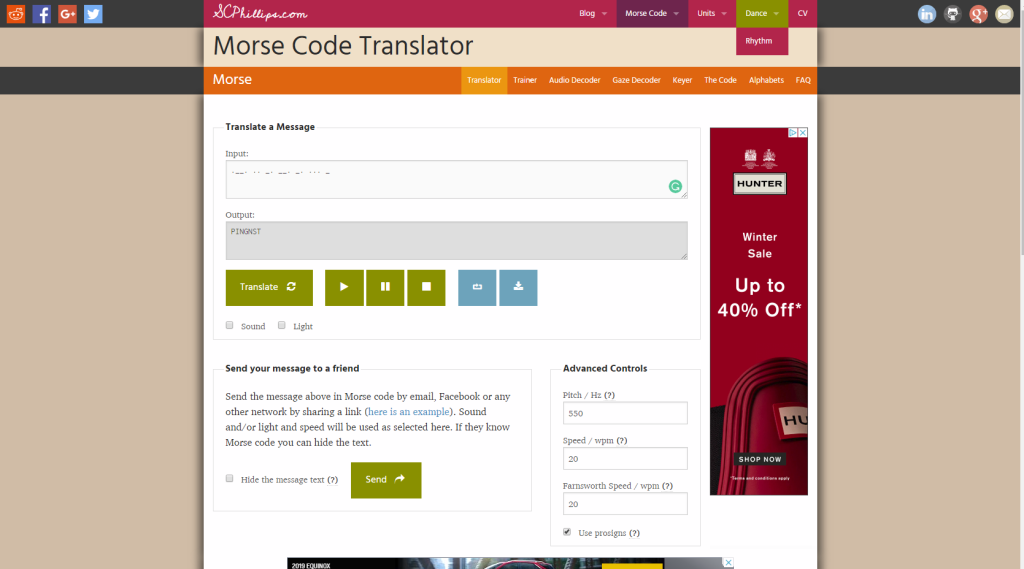
Task: Uncheck the Use prosigns checkbox
Action: click(x=568, y=532)
